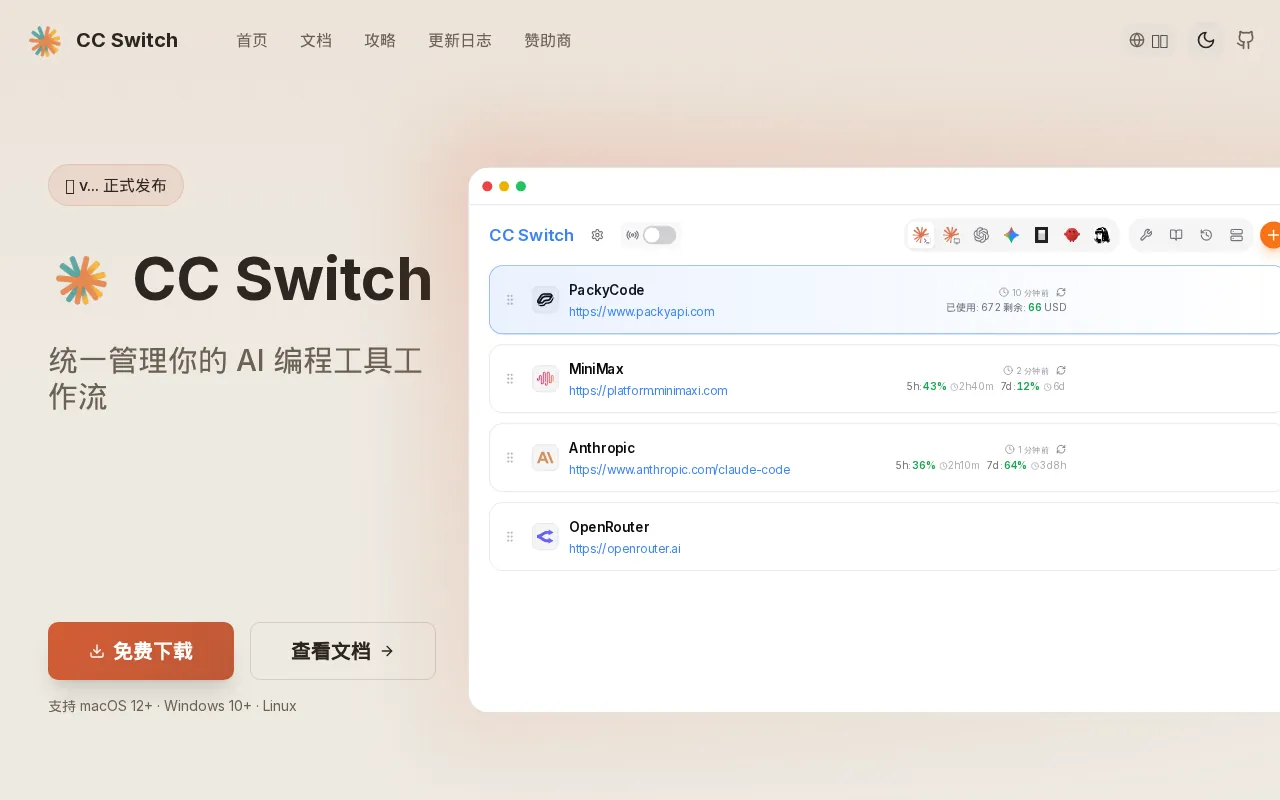
Task: Click the 查看文档 button
Action: (x=343, y=651)
